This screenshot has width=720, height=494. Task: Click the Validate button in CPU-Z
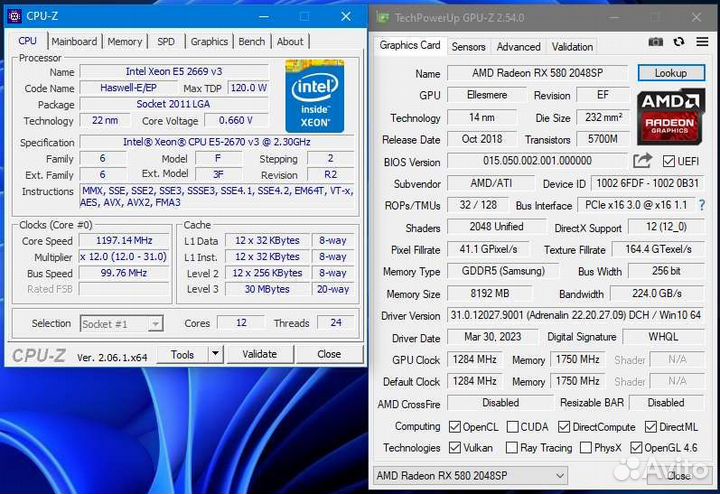pos(260,354)
